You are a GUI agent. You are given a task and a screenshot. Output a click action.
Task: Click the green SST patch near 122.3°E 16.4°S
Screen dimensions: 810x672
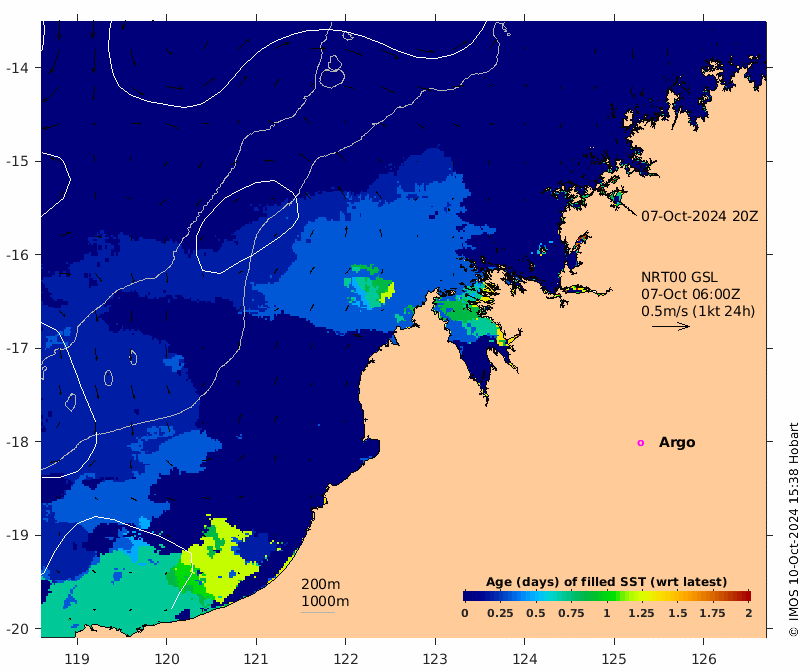point(369,288)
